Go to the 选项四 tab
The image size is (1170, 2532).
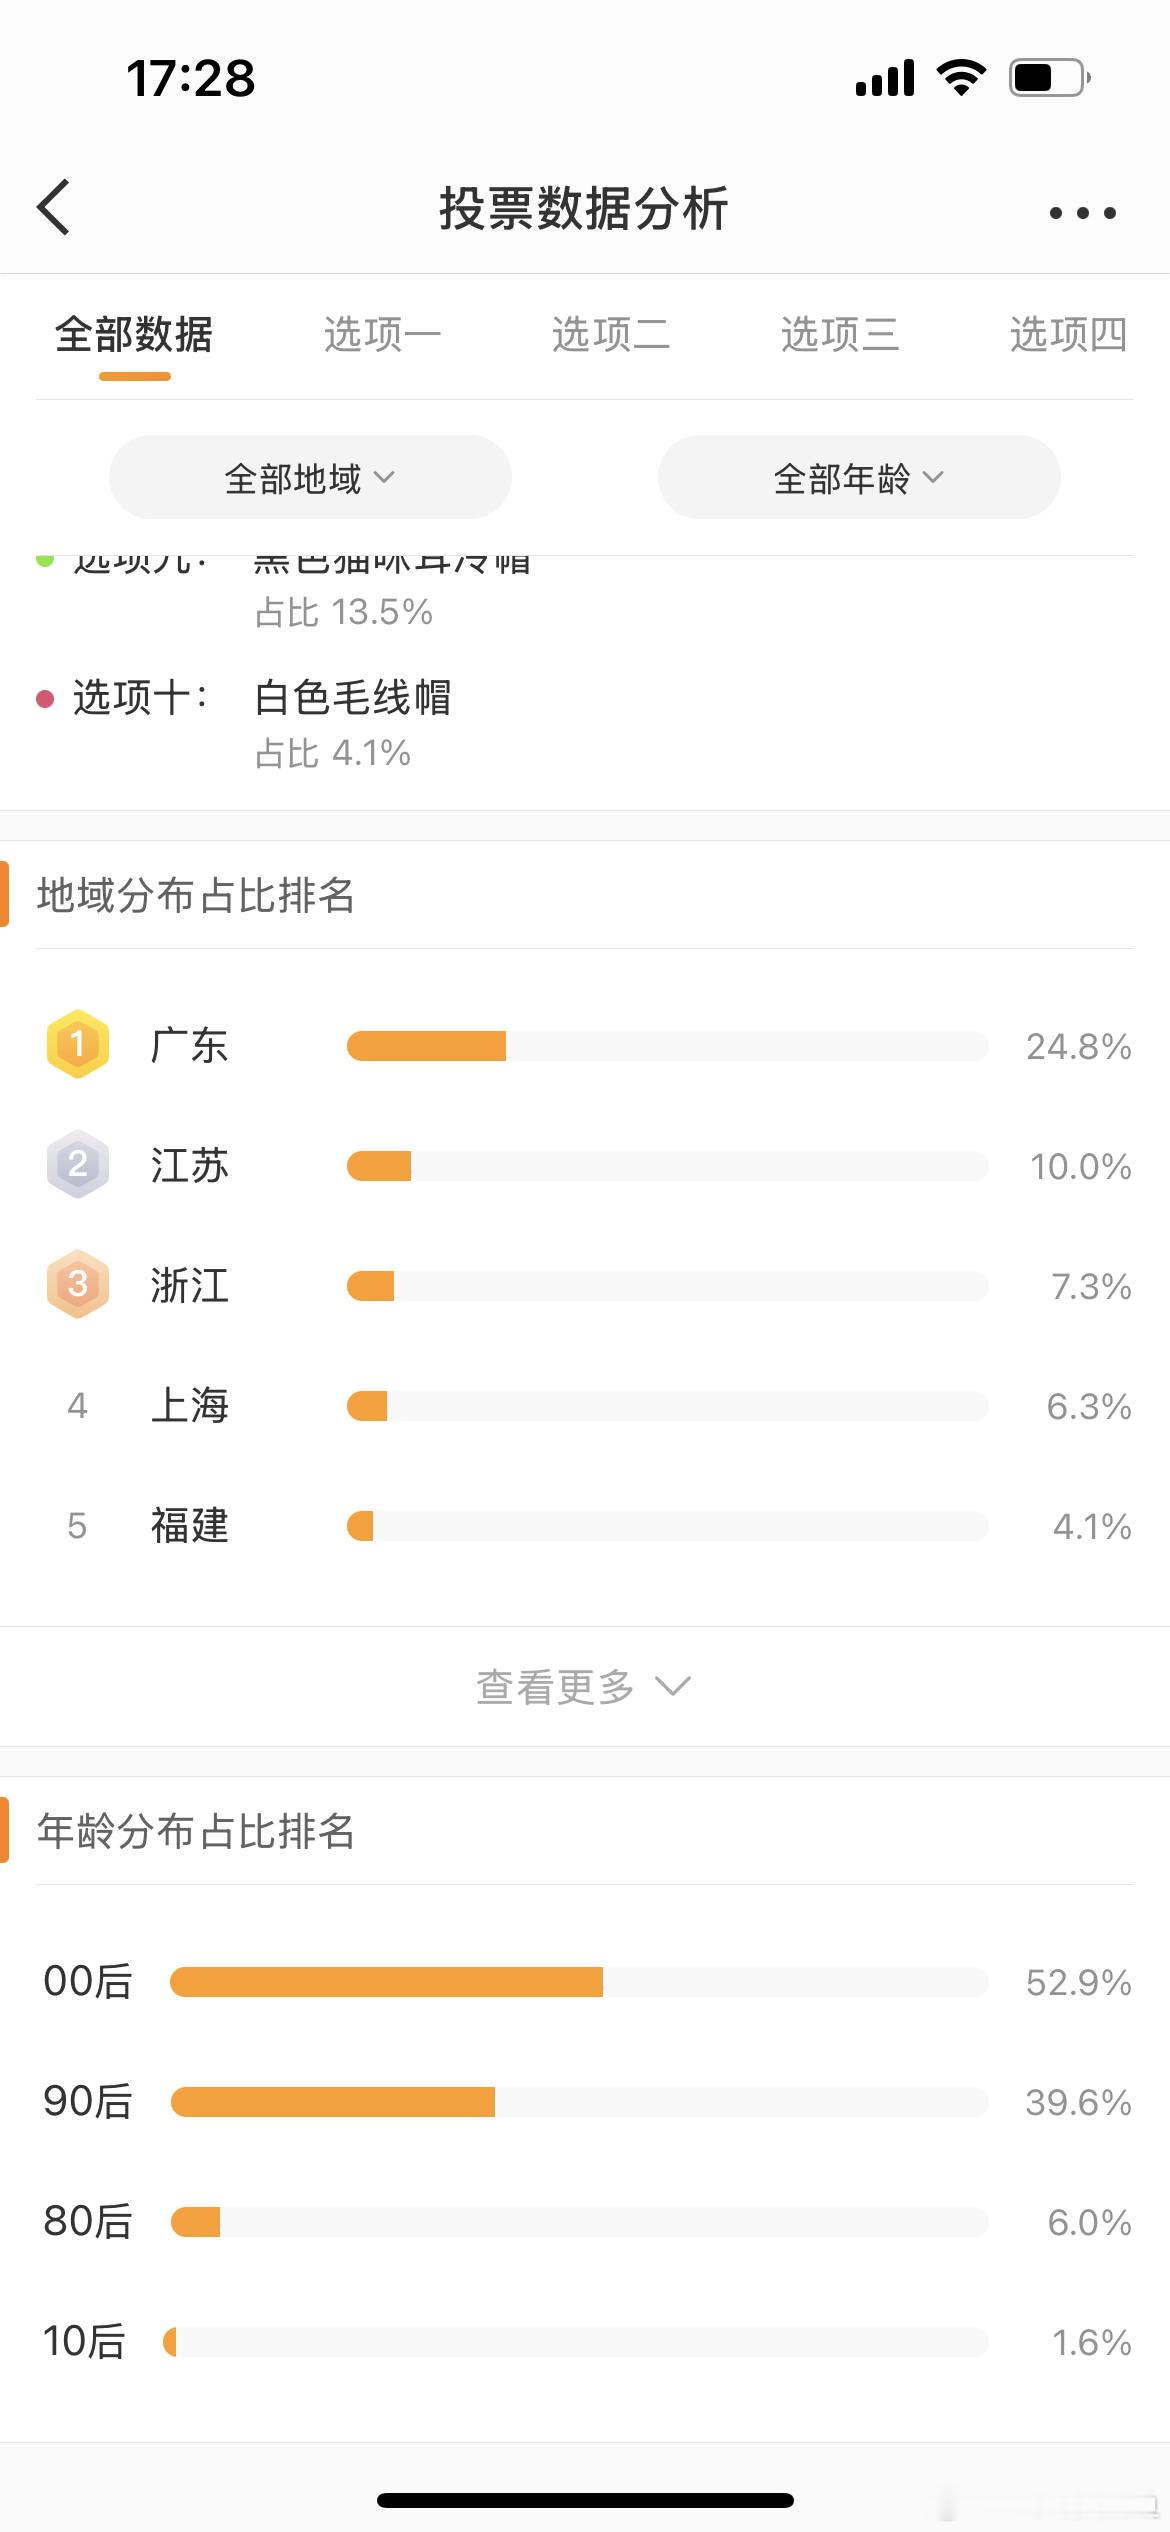coord(1068,335)
